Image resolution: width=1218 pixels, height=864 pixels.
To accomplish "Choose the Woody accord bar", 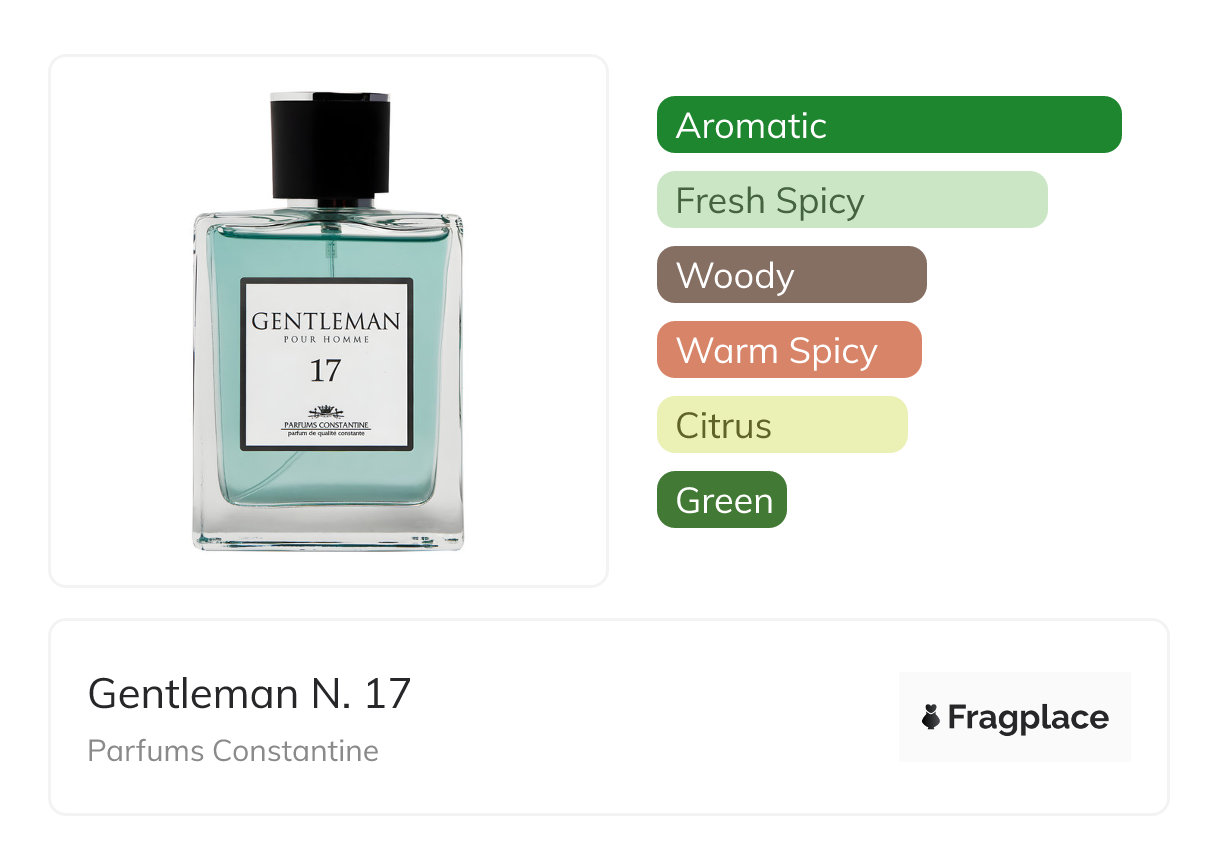I will click(792, 275).
